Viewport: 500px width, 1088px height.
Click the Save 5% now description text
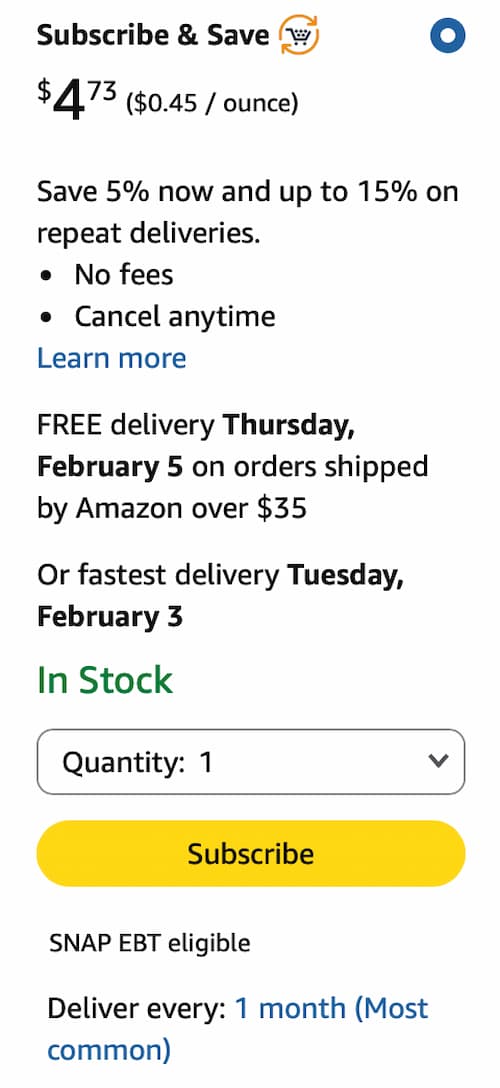pos(248,212)
